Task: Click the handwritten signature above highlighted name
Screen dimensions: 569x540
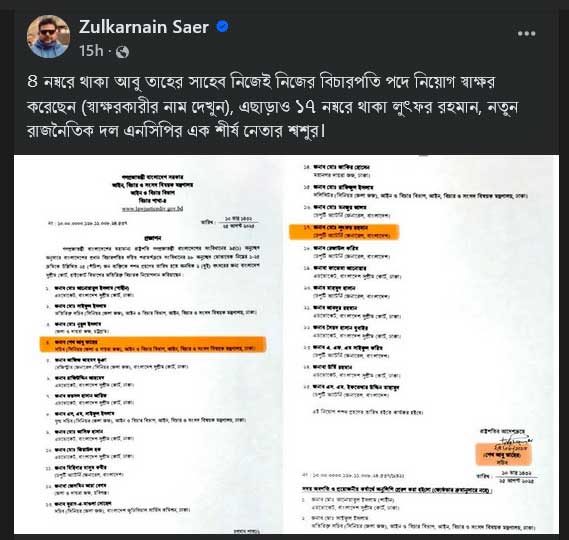Action: [515, 440]
